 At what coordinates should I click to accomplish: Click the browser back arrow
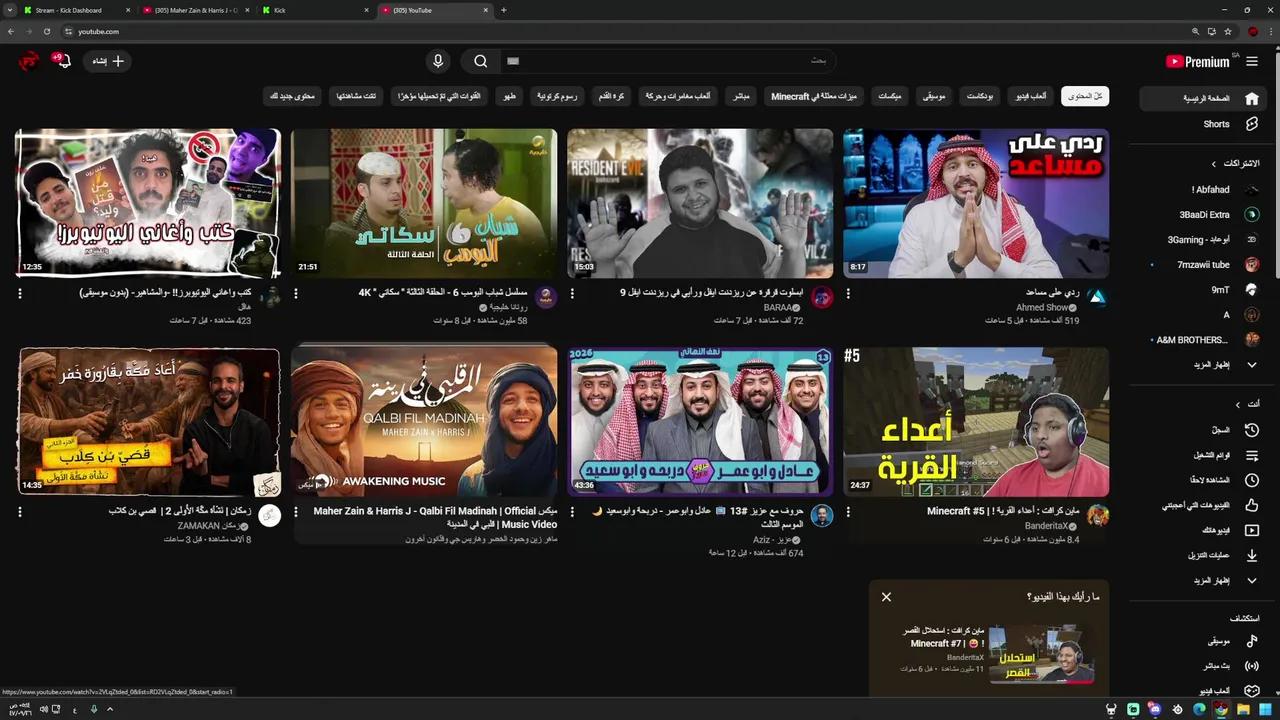point(12,31)
